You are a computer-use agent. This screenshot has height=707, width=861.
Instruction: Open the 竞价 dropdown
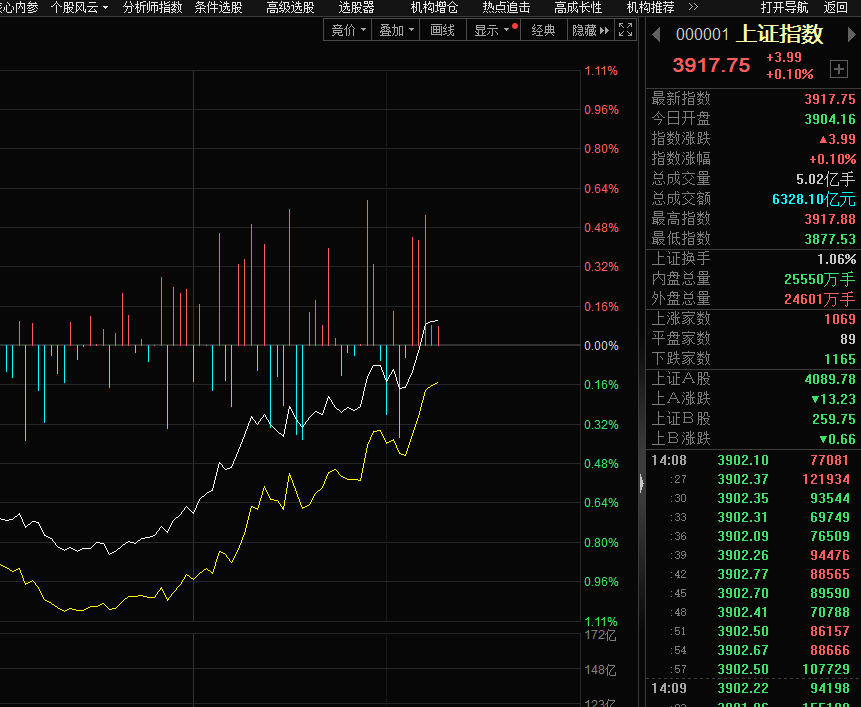point(348,30)
